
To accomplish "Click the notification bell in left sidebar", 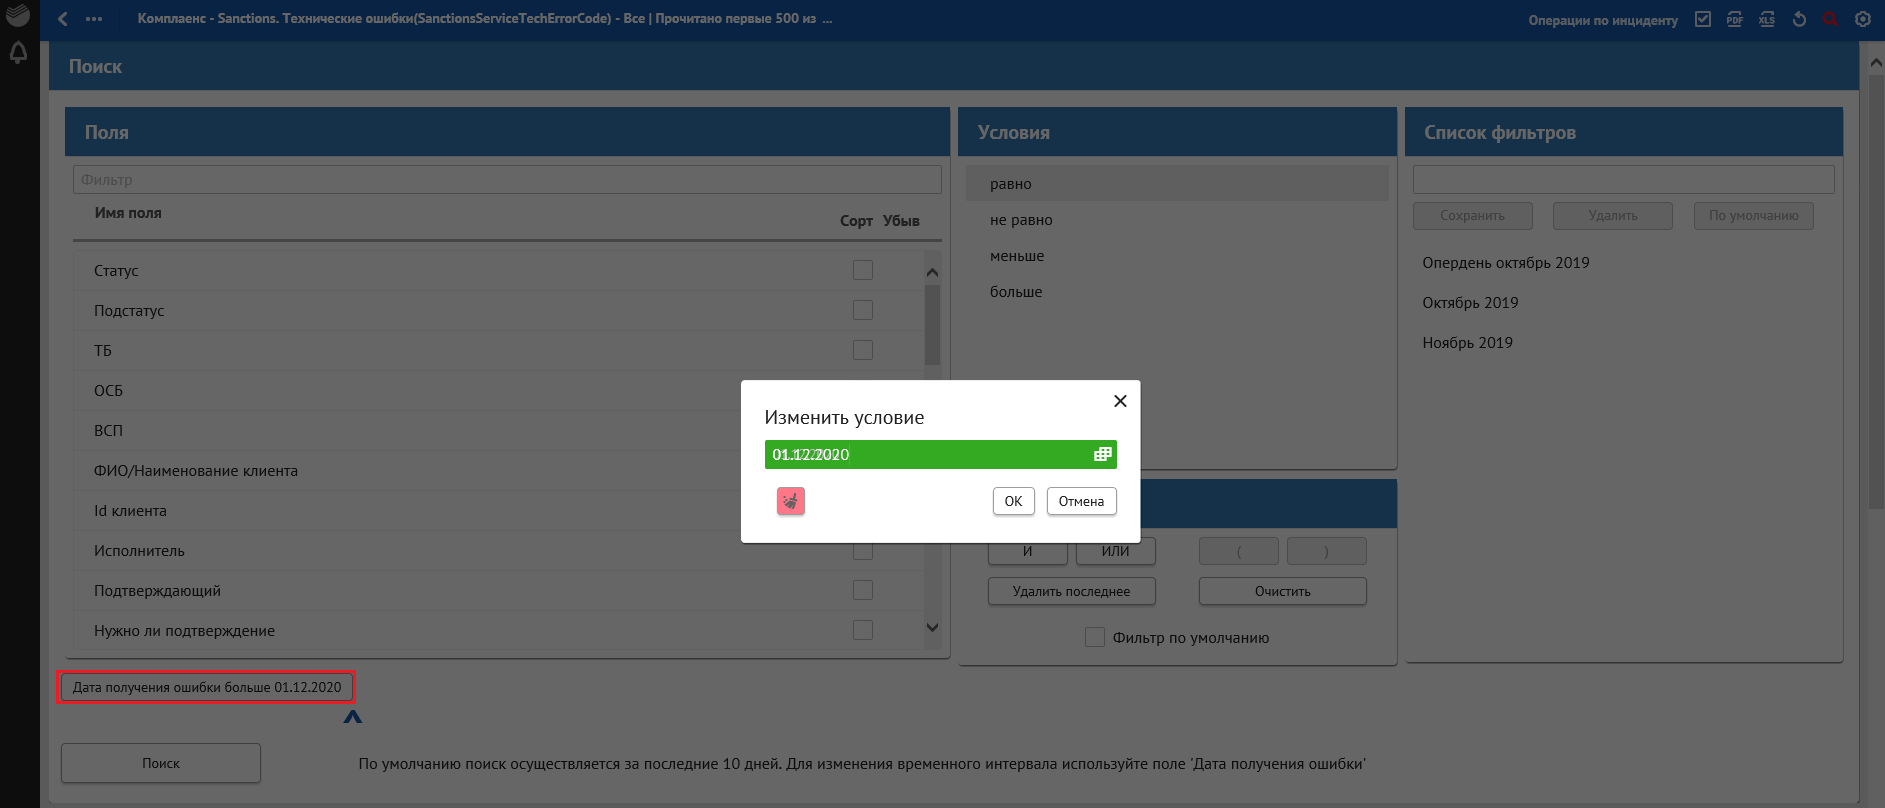I will coord(18,52).
